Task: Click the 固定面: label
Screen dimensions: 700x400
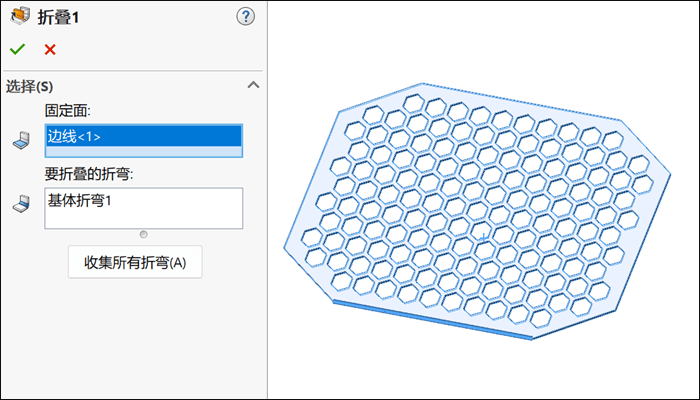Action: [67, 110]
